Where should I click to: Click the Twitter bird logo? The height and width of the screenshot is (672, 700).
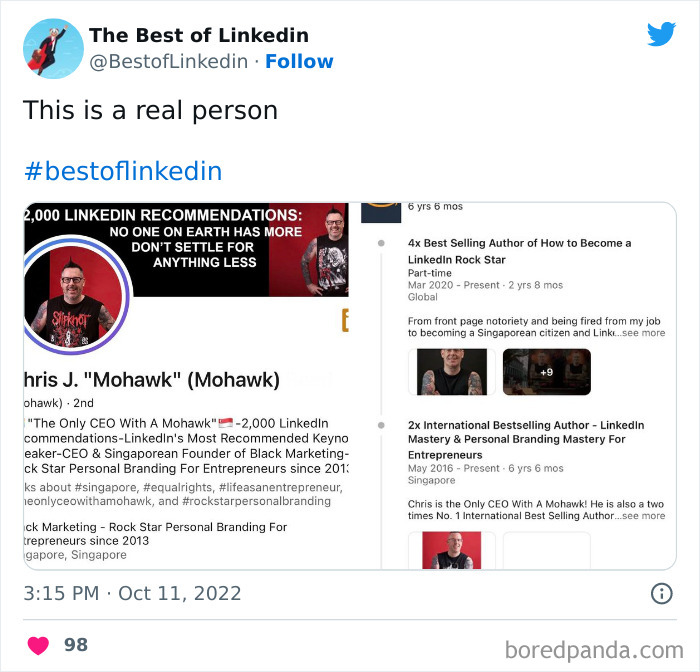[x=661, y=33]
